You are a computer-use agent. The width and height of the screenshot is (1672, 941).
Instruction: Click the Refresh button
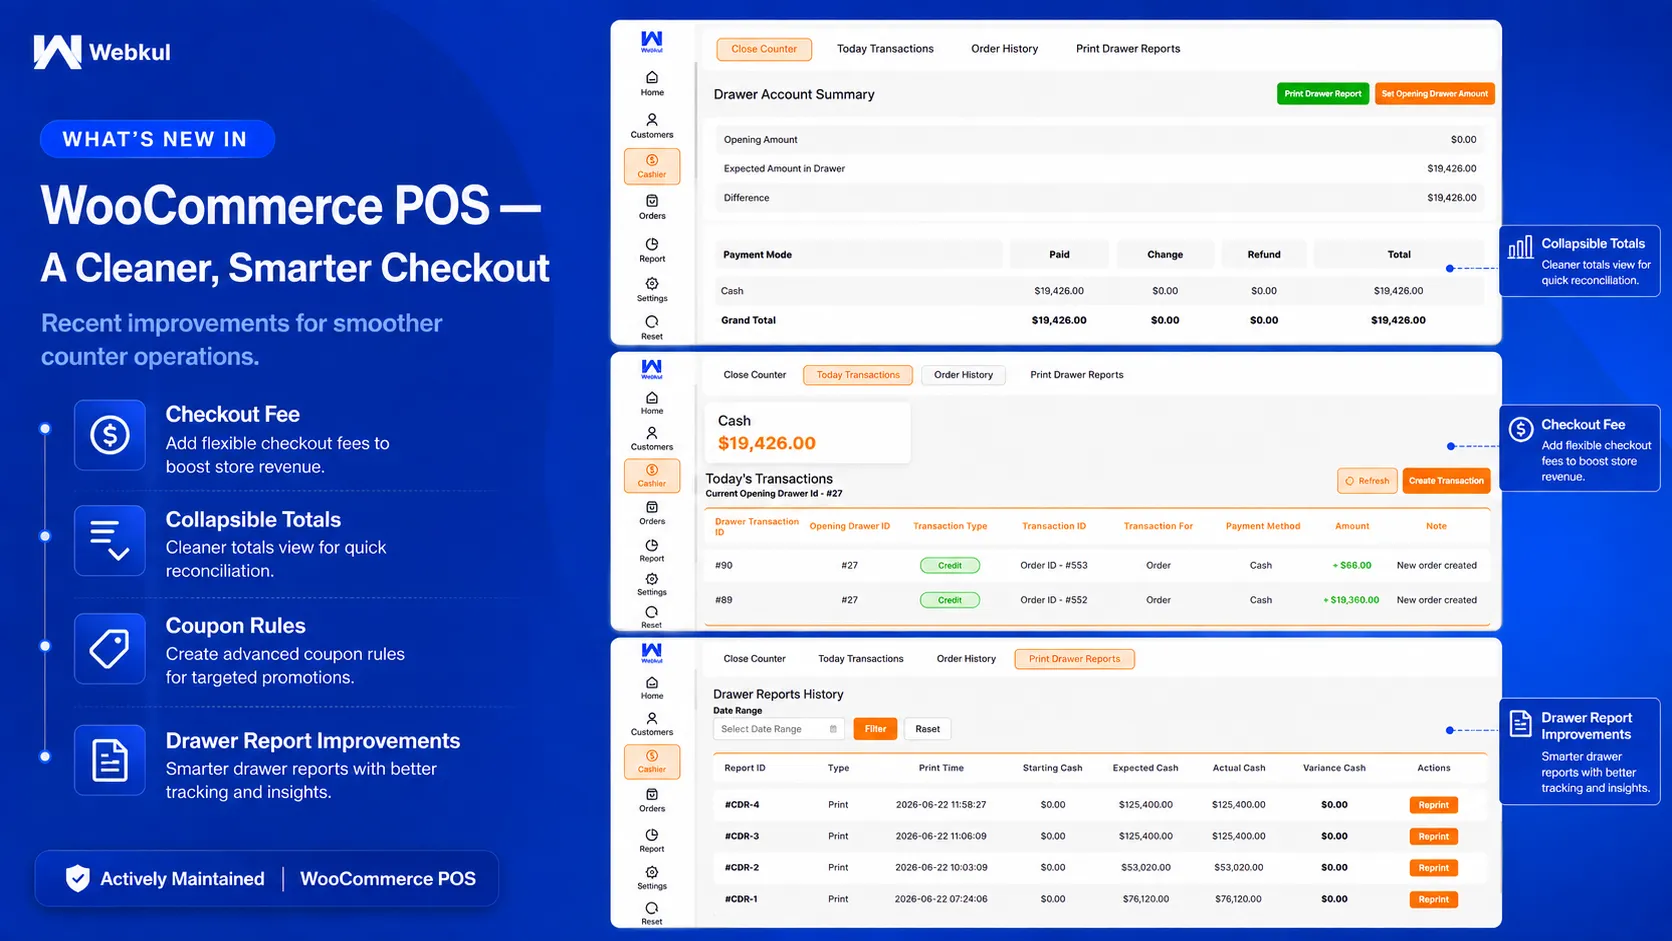pos(1367,481)
